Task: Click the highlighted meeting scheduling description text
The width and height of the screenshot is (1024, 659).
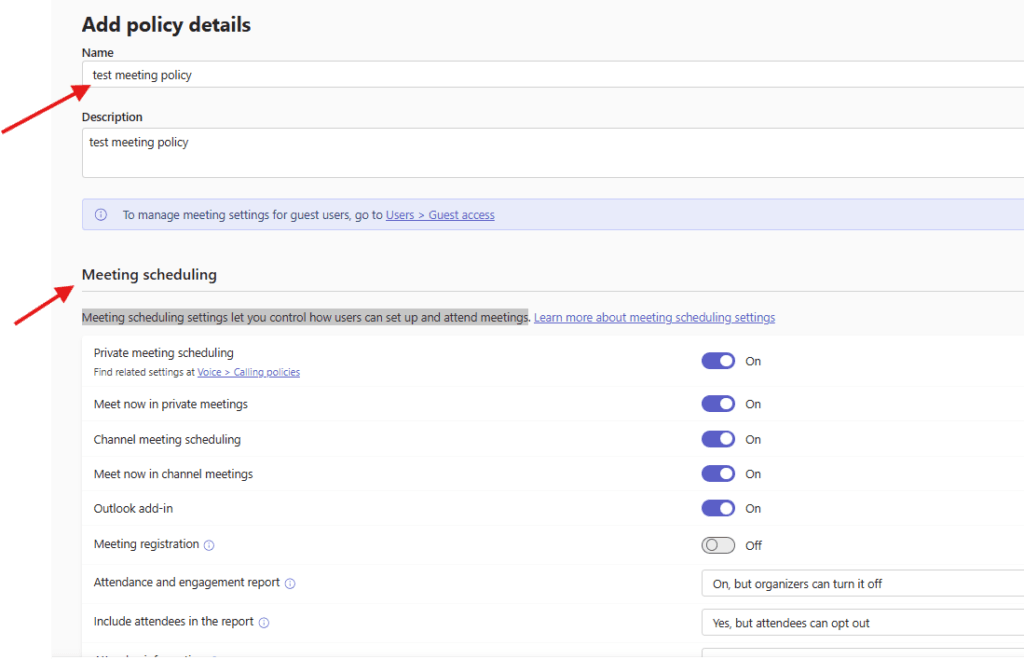Action: pyautogui.click(x=305, y=318)
